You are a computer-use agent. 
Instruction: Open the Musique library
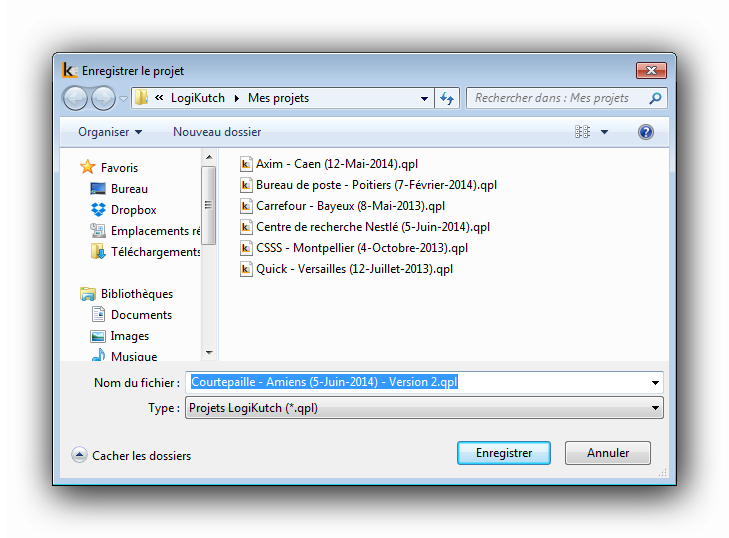(x=134, y=356)
